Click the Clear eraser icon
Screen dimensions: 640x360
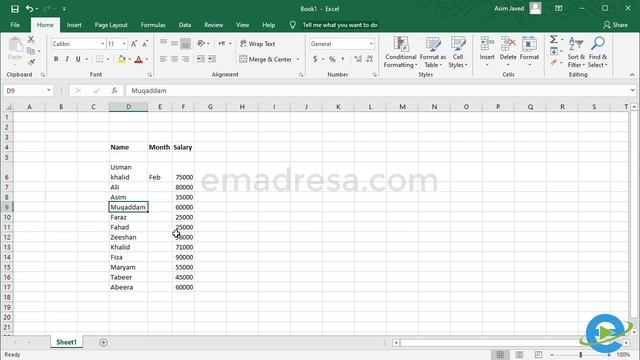pyautogui.click(x=553, y=62)
